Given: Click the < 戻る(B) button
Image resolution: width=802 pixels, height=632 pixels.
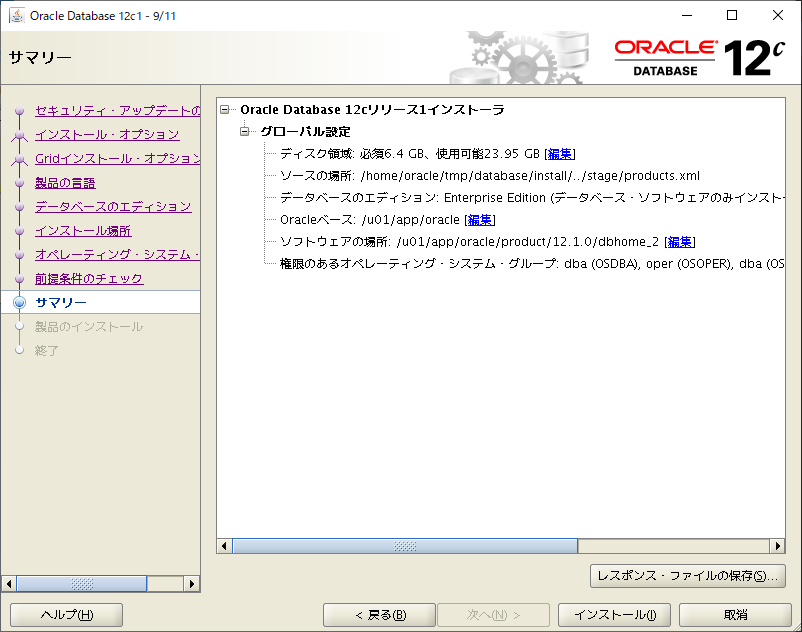Looking at the screenshot, I should 380,615.
